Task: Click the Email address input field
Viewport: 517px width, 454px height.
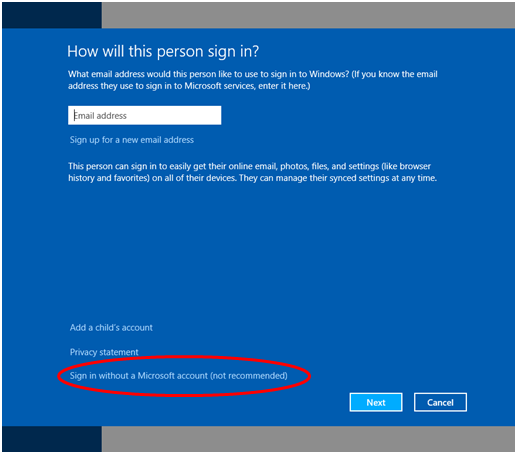Action: tap(144, 115)
